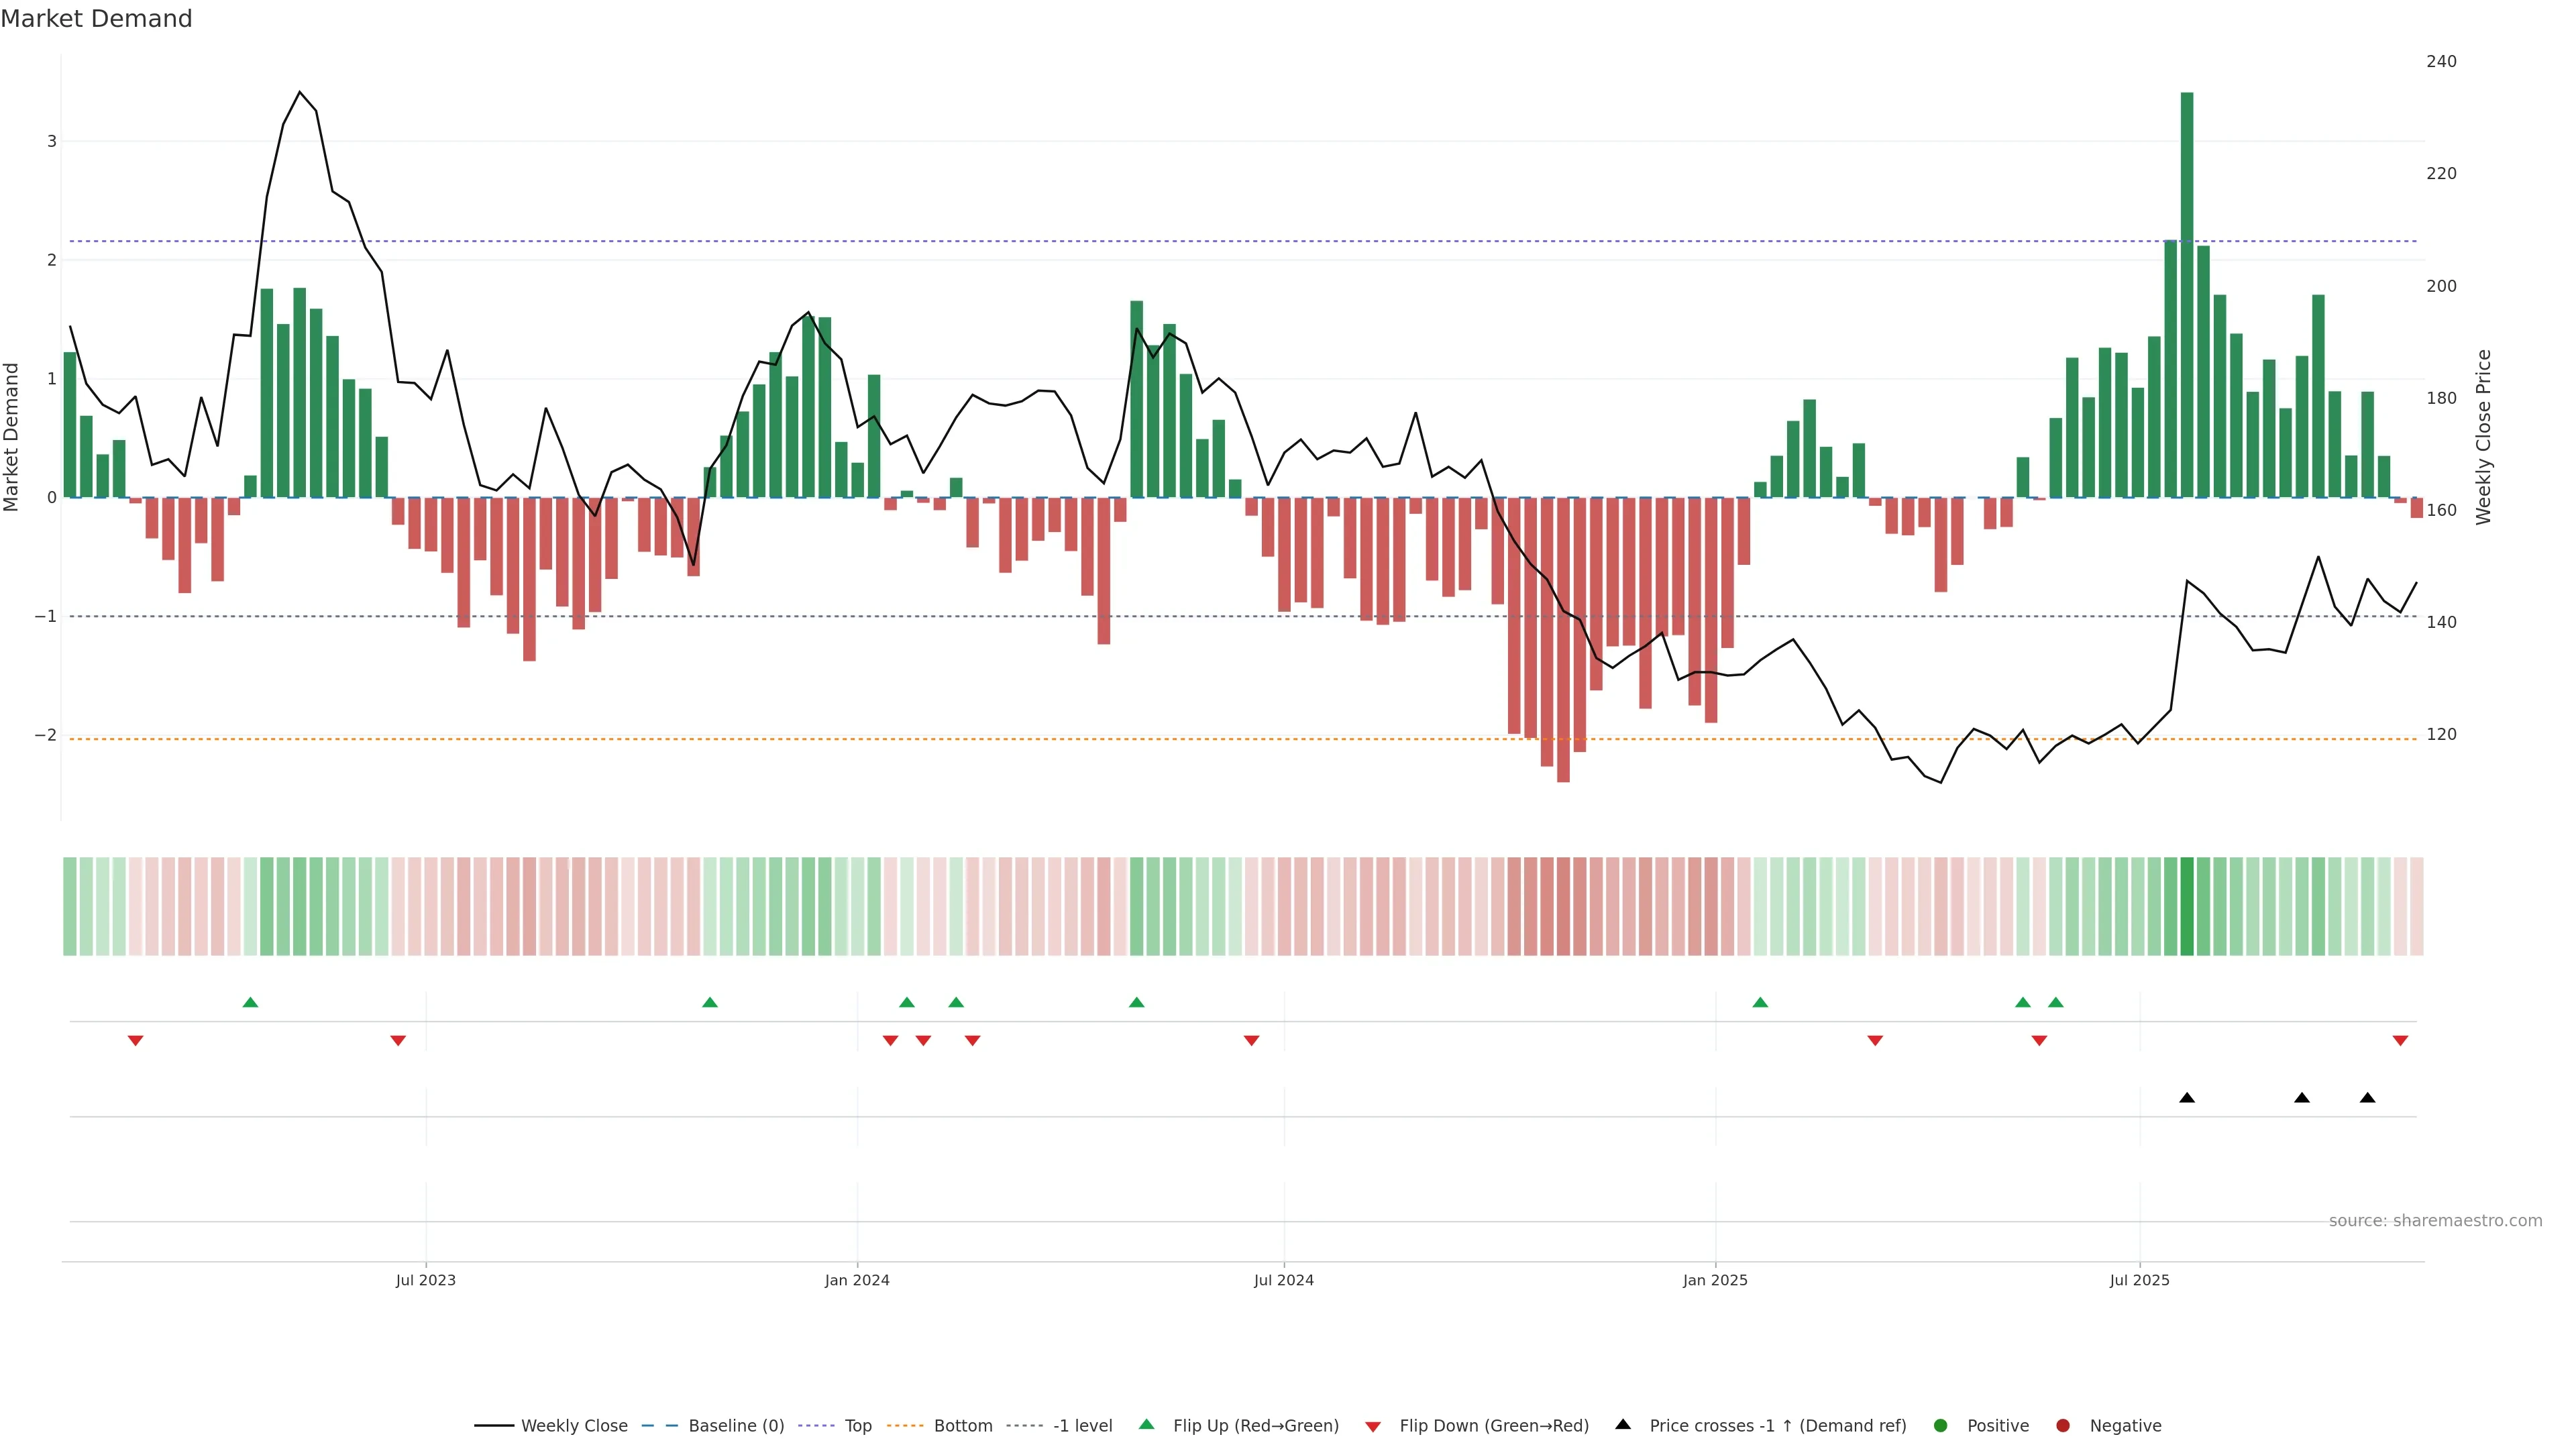Click the green Flip Up triangle legend icon
The height and width of the screenshot is (1449, 2576).
point(1146,1425)
